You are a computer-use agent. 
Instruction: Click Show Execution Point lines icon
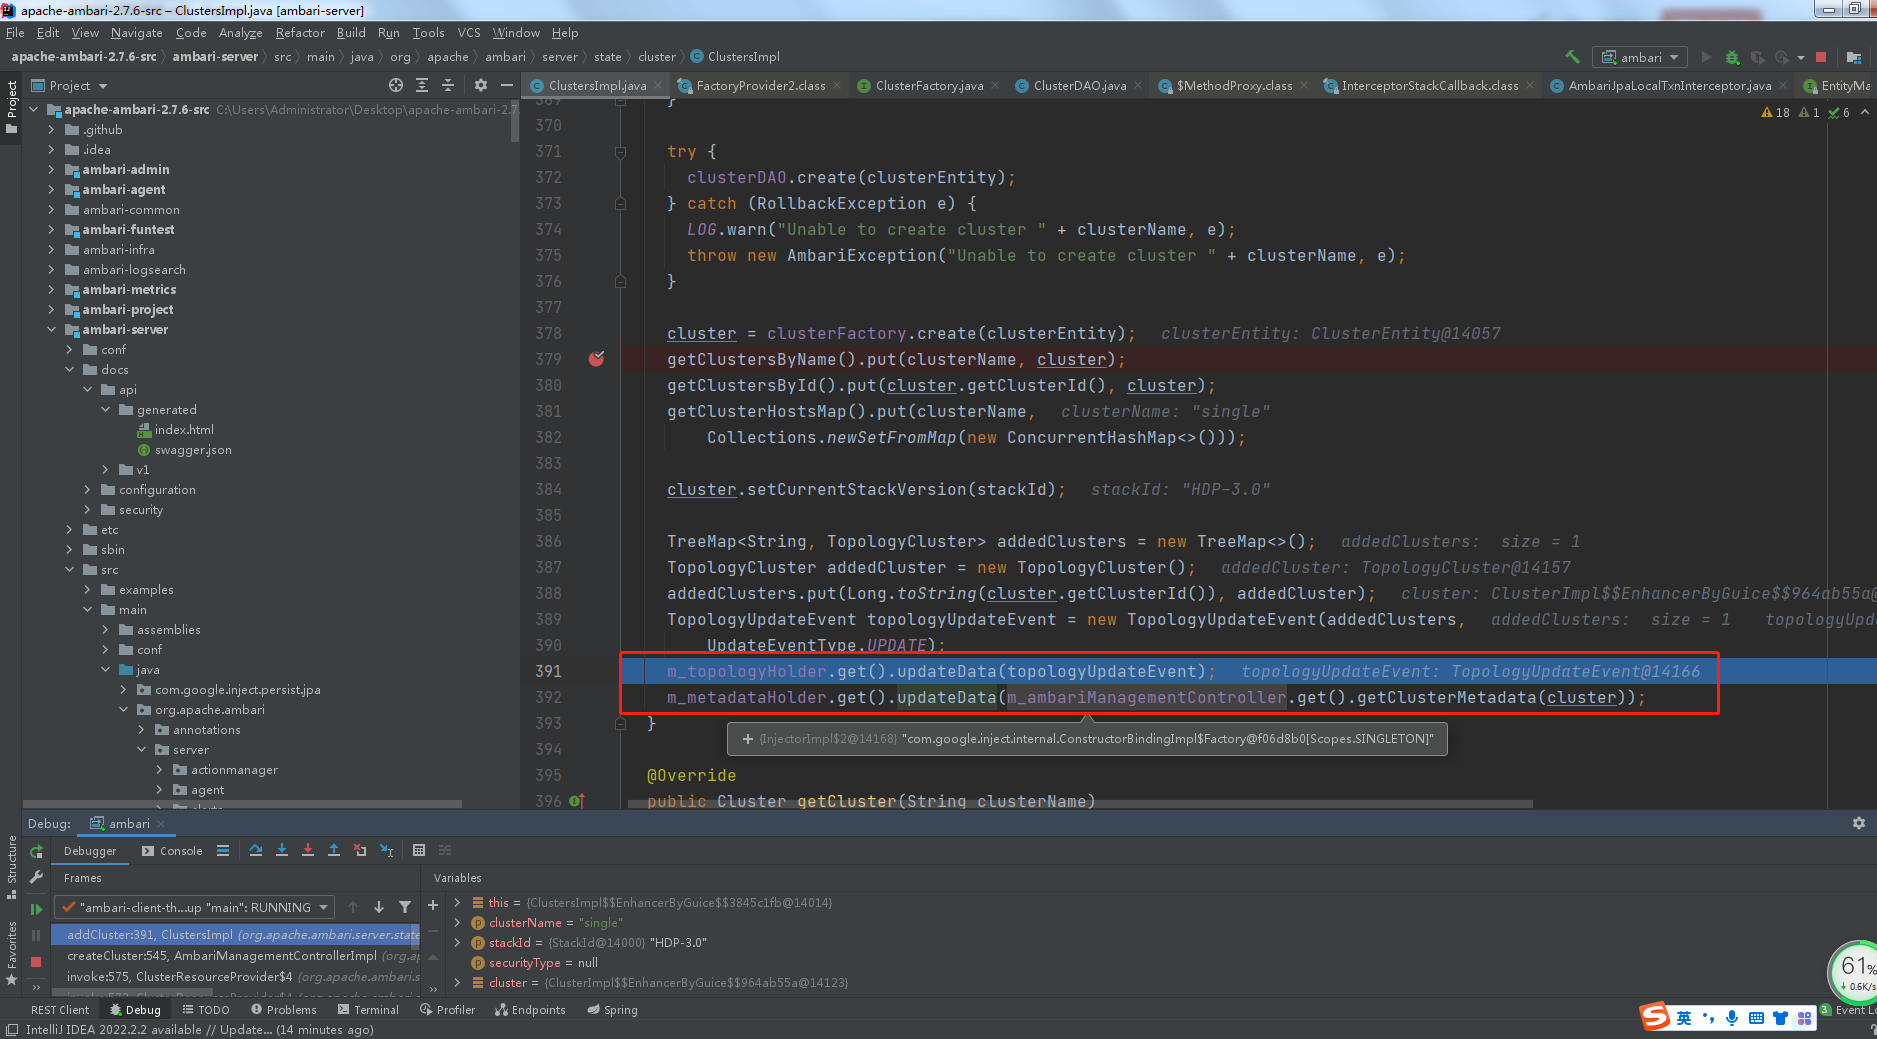click(x=223, y=850)
